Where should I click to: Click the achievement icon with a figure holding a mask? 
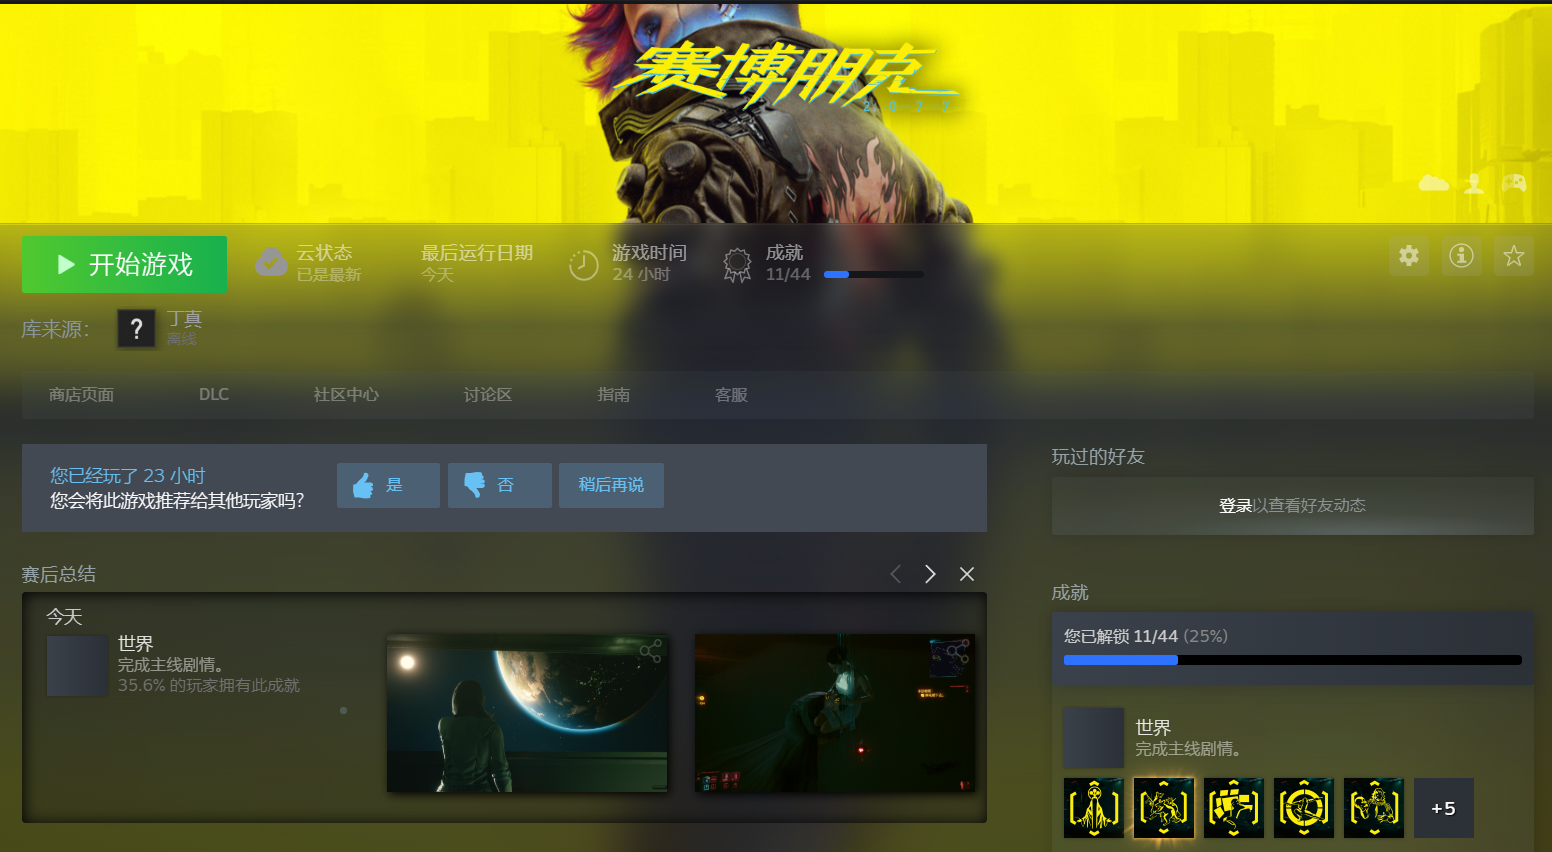pyautogui.click(x=1374, y=808)
